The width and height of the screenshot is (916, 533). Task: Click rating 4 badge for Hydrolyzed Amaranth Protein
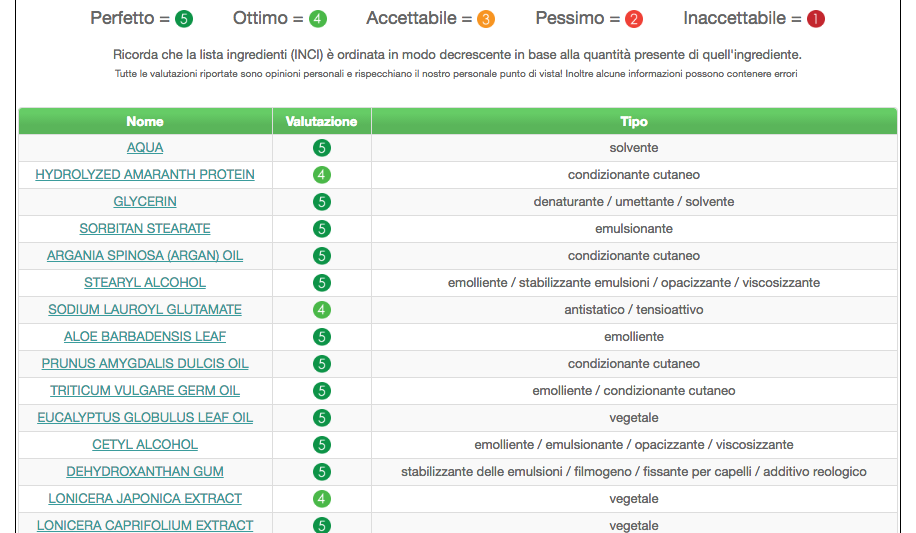coord(321,175)
